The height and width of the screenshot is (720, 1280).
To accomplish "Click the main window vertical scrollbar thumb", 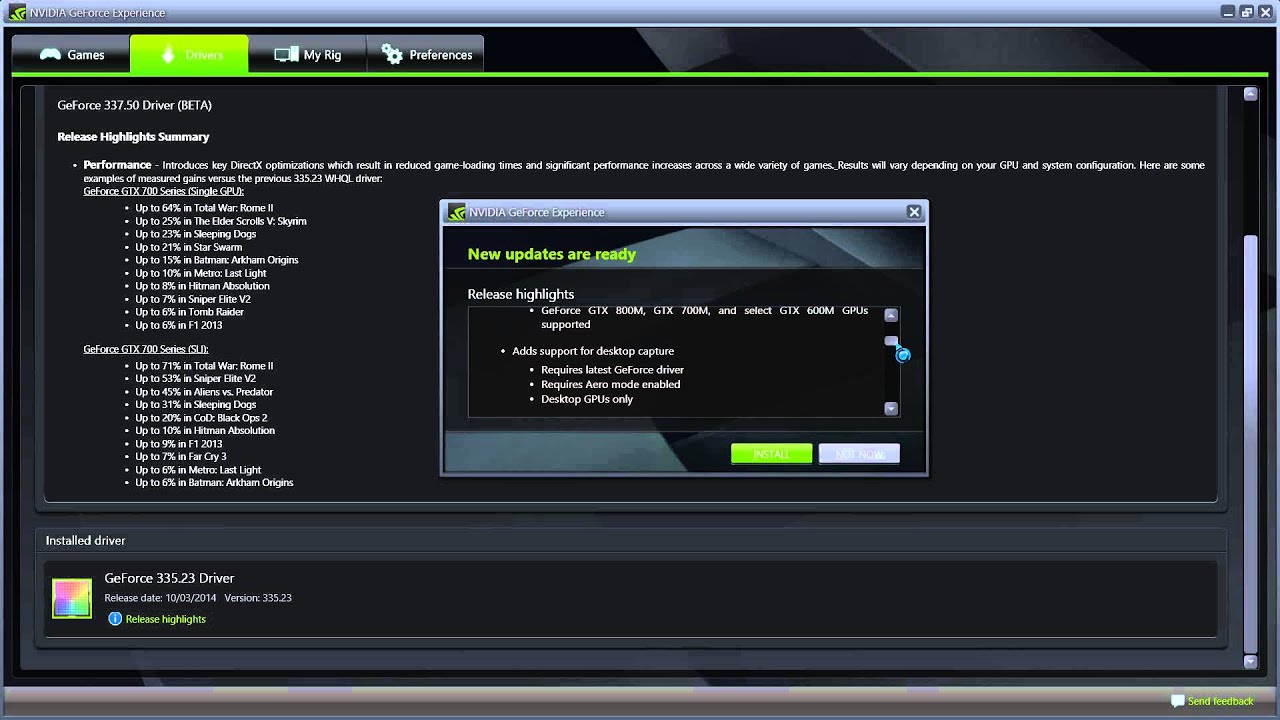I will click(1250, 445).
